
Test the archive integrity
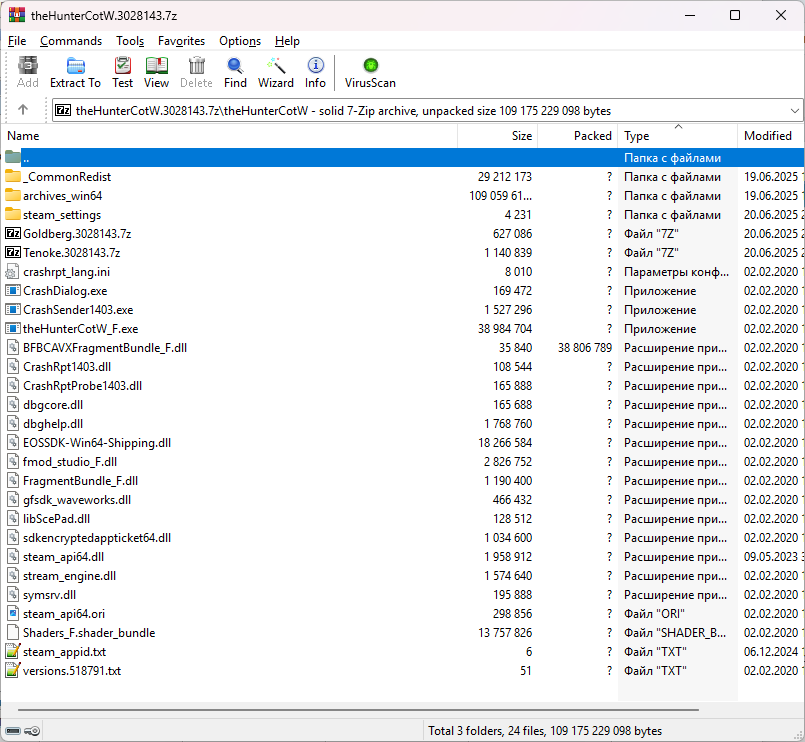point(122,70)
